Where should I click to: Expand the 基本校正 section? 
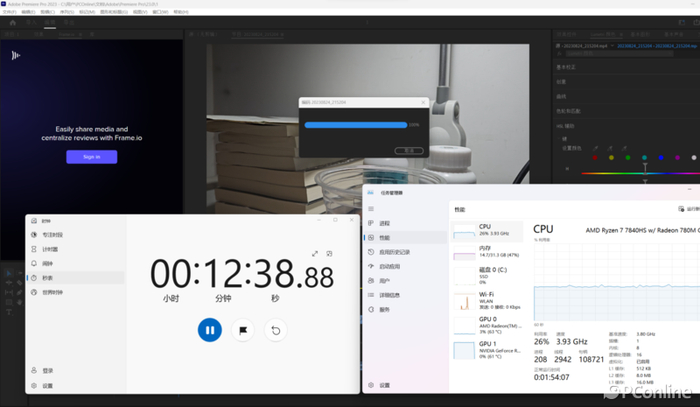pos(566,67)
